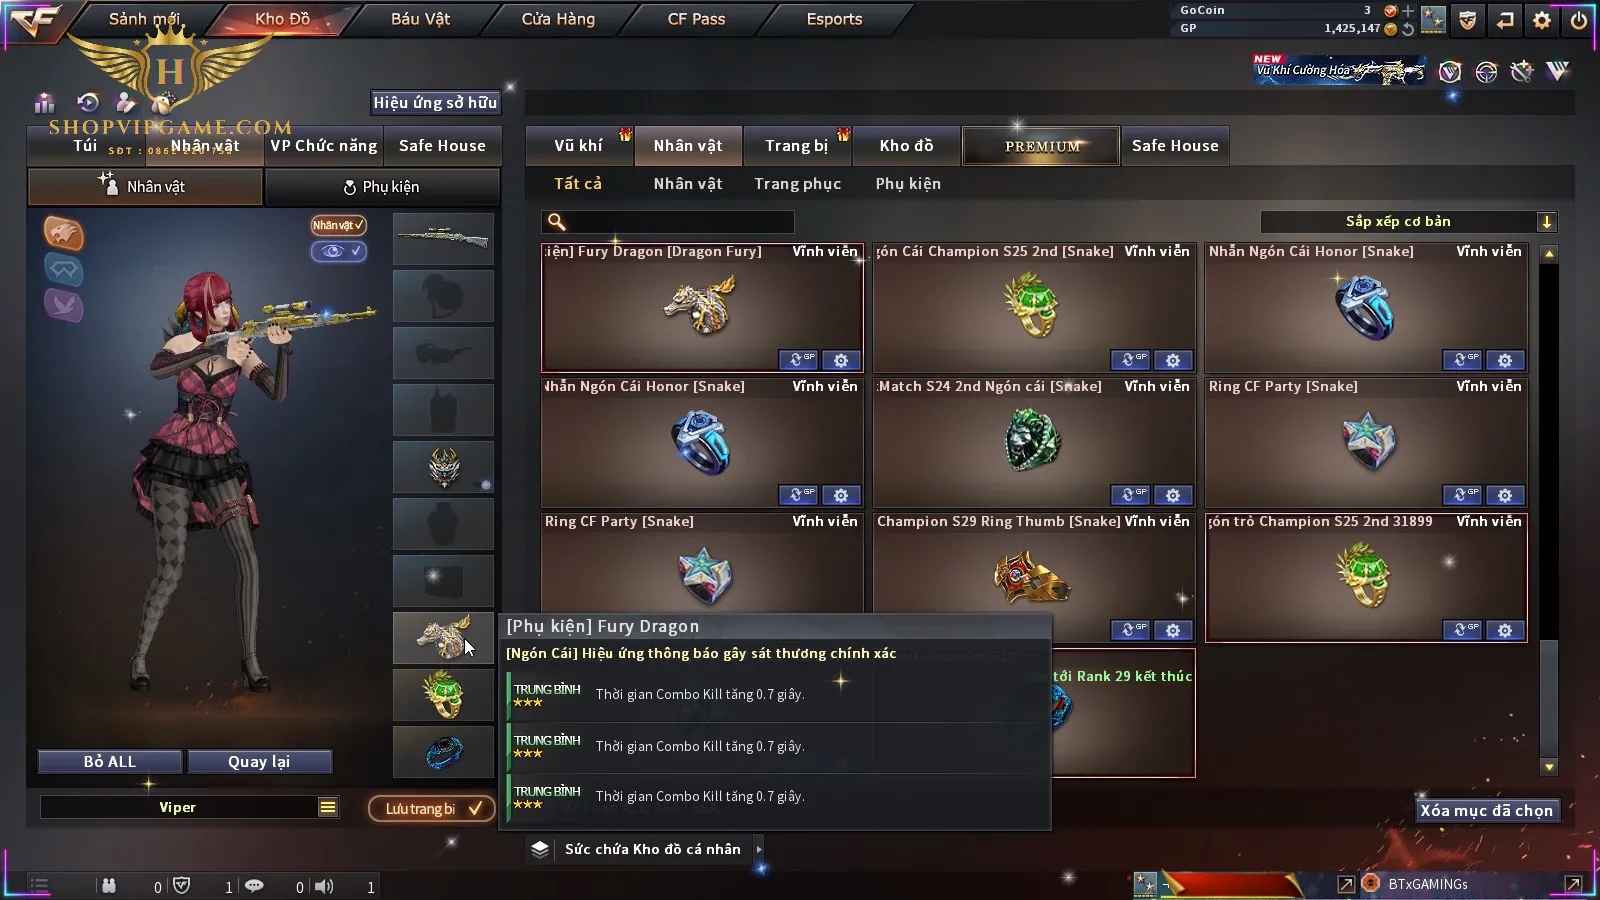The width and height of the screenshot is (1600, 900).
Task: Click the Bỏ ALL button
Action: click(x=110, y=762)
